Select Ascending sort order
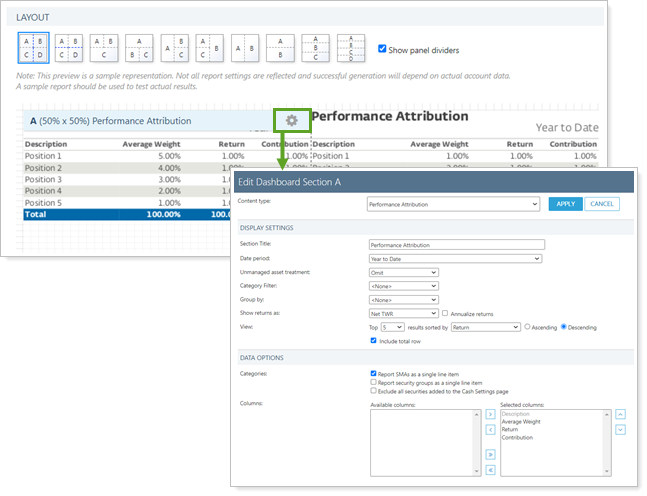This screenshot has height=496, width=647. coord(528,327)
